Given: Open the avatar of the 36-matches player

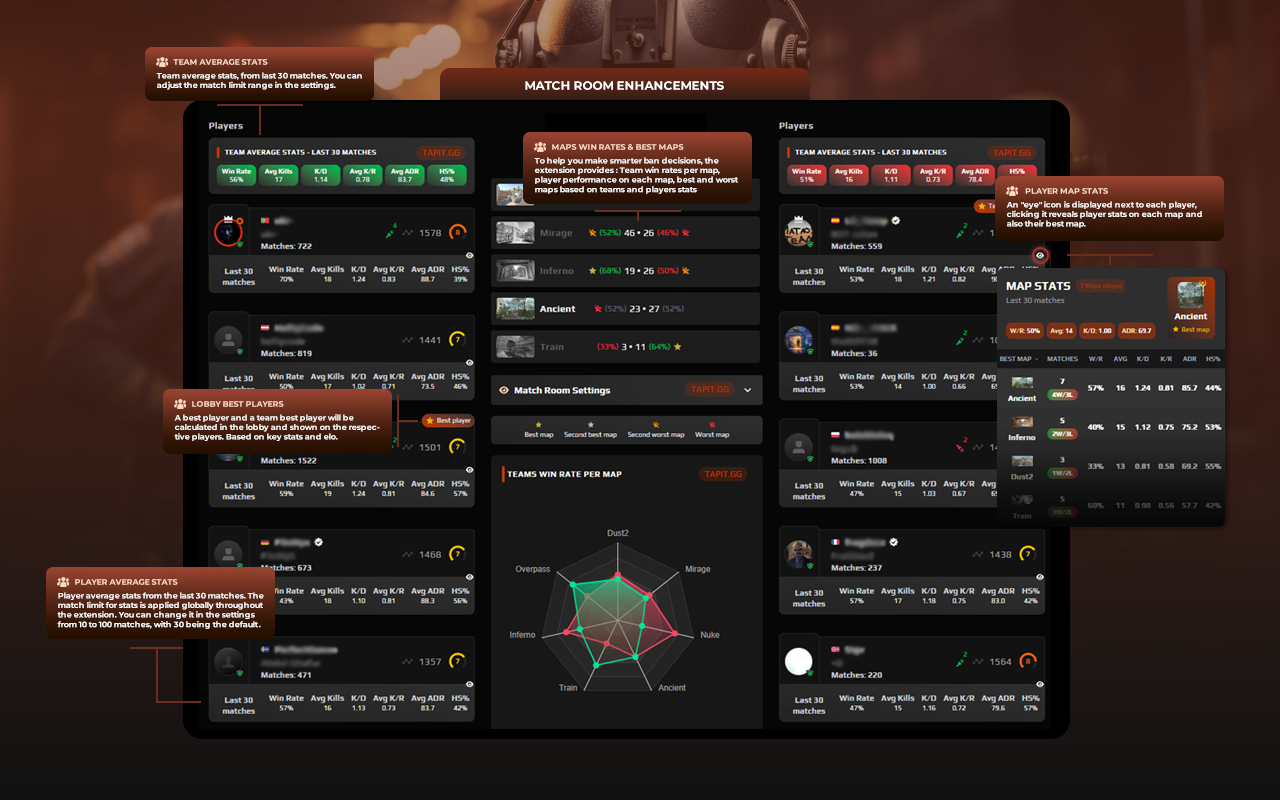Looking at the screenshot, I should click(799, 340).
